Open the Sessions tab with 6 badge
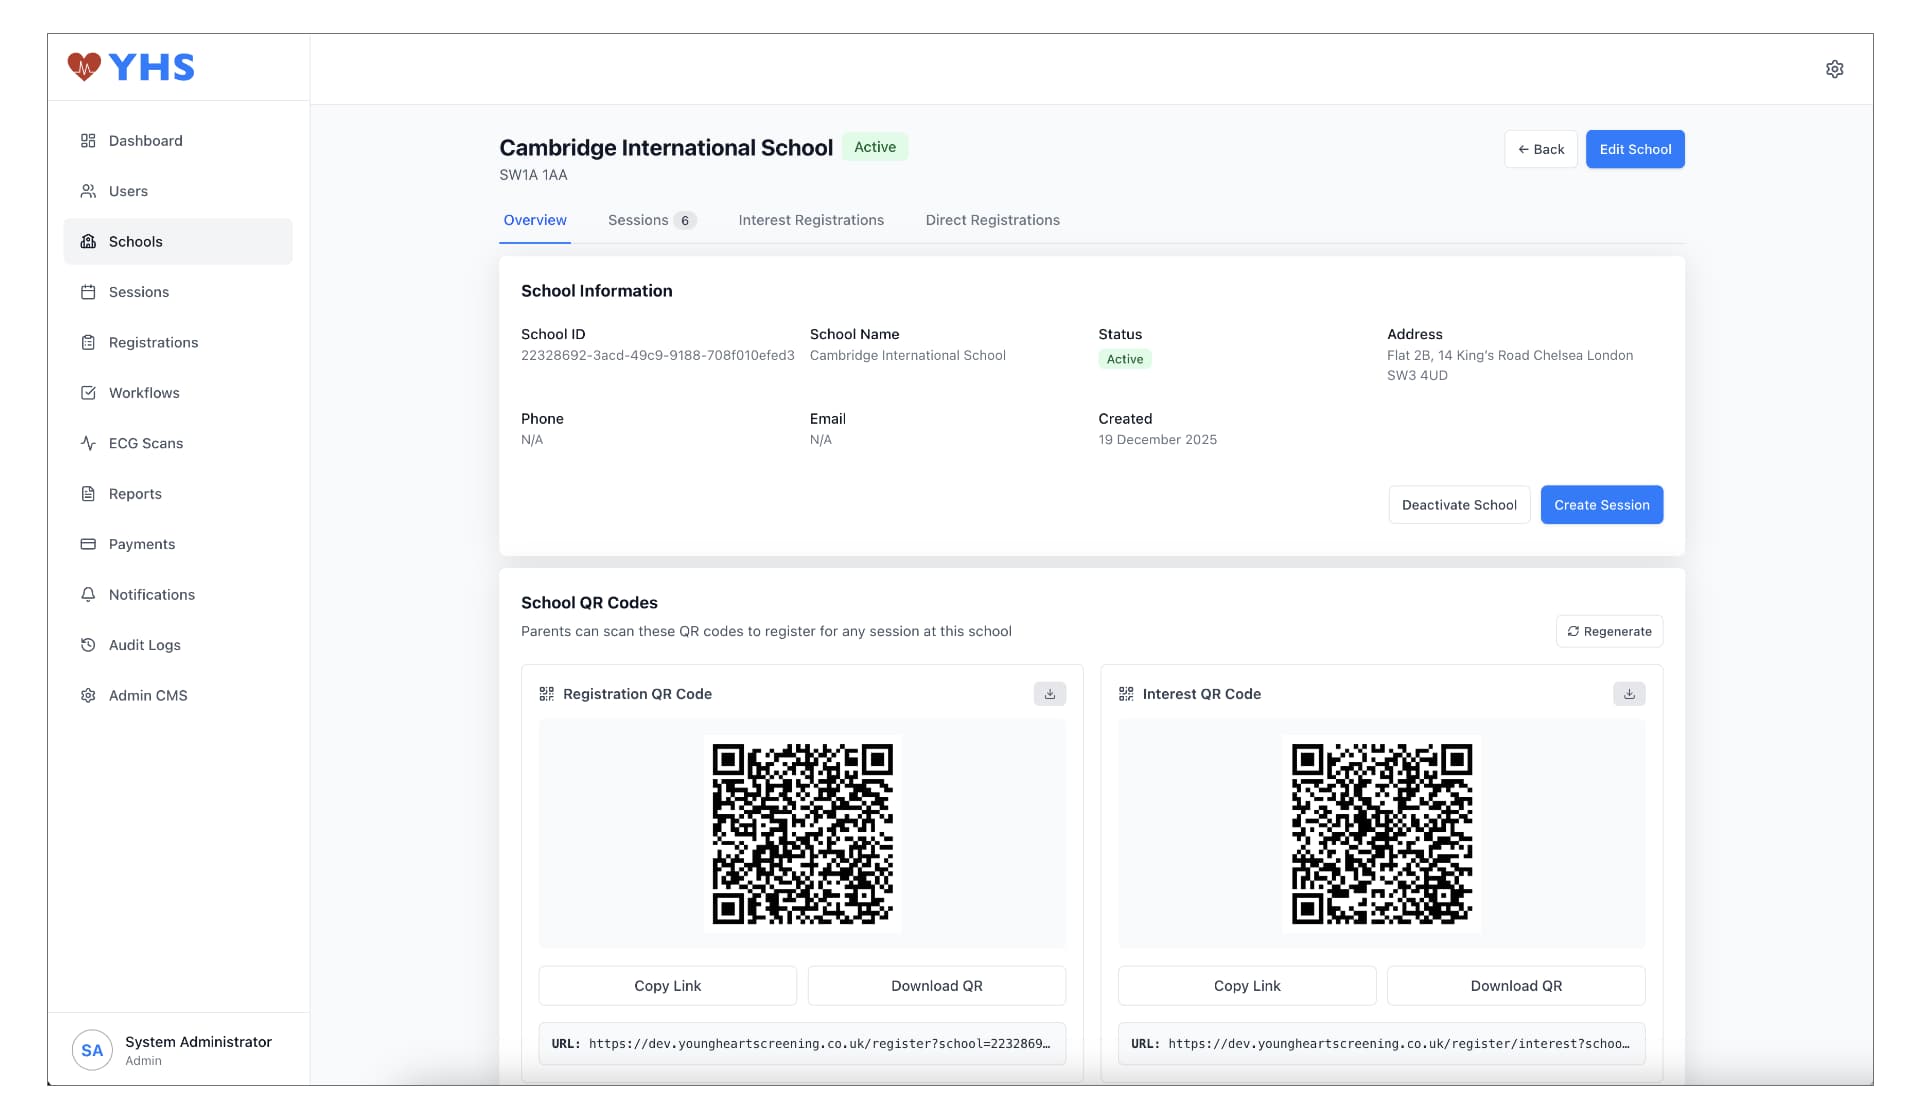This screenshot has height=1119, width=1920. point(652,220)
